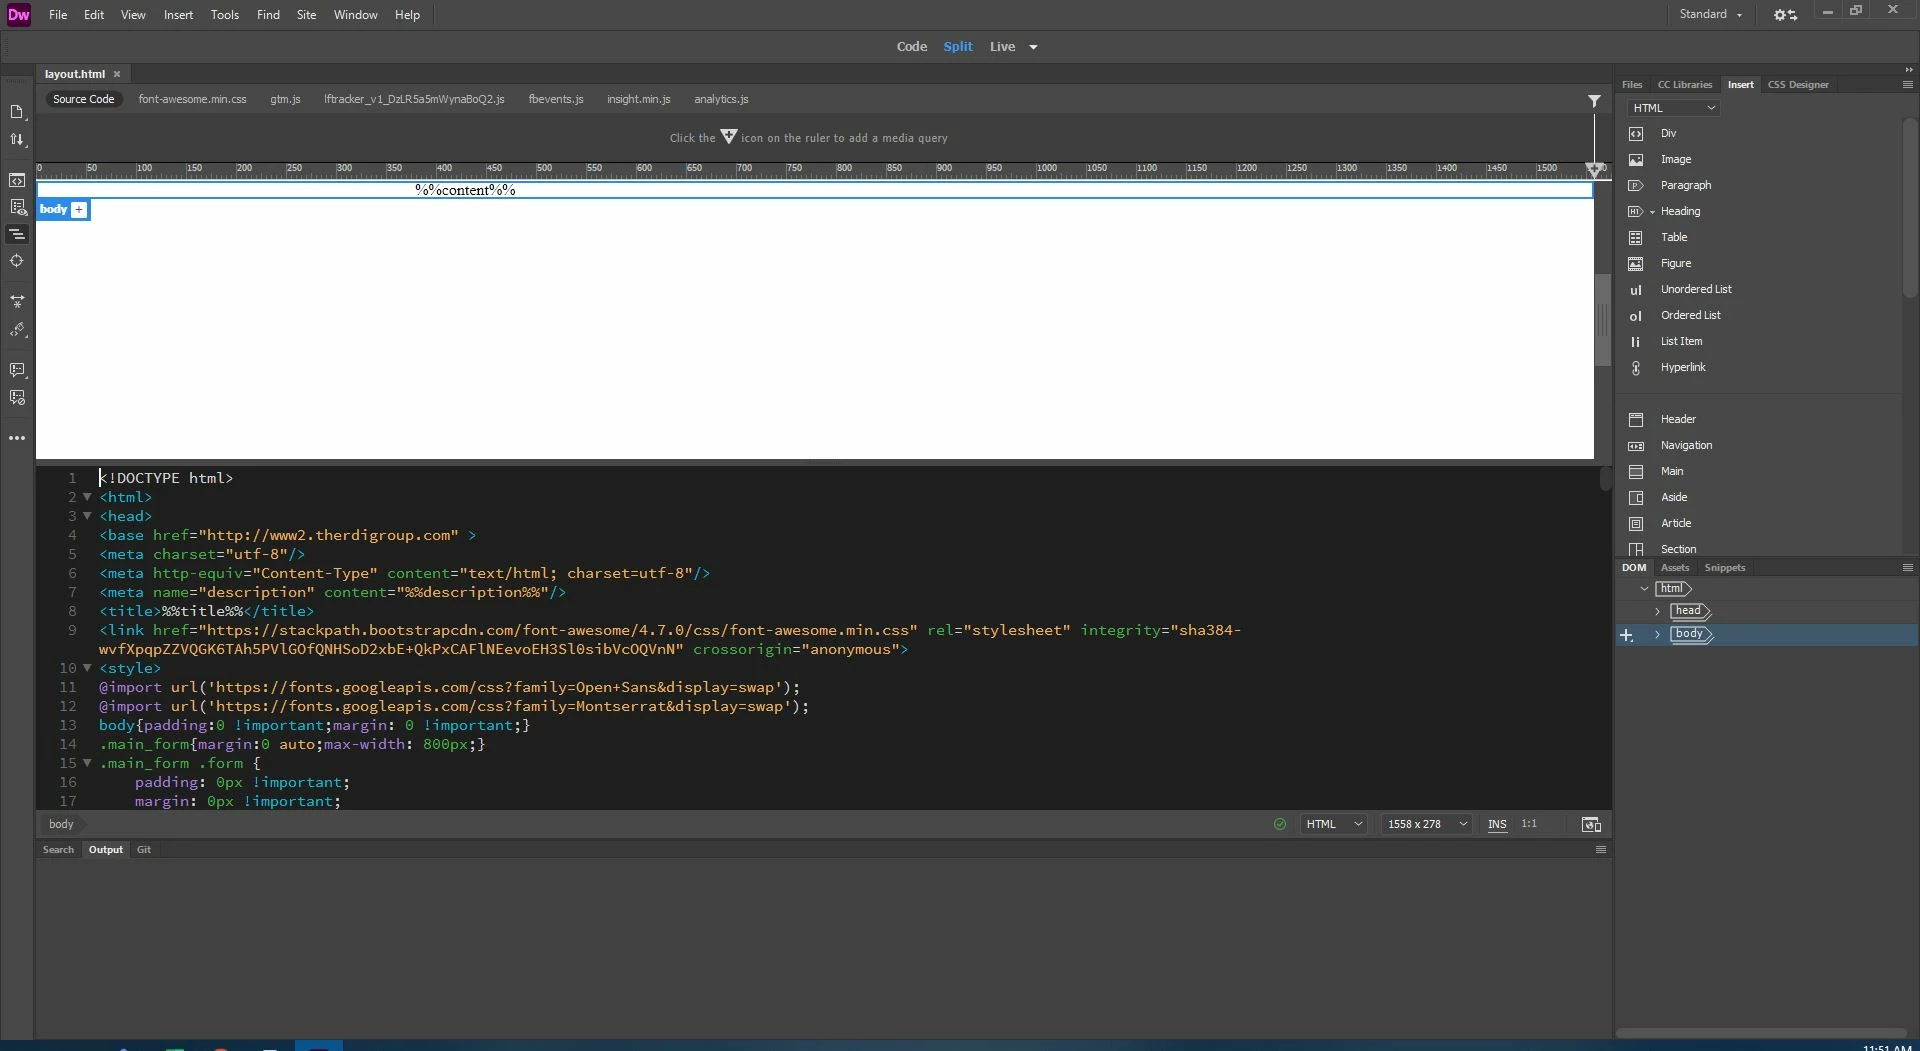
Task: Open the 1558 x 278 window size dropdown
Action: [x=1426, y=824]
